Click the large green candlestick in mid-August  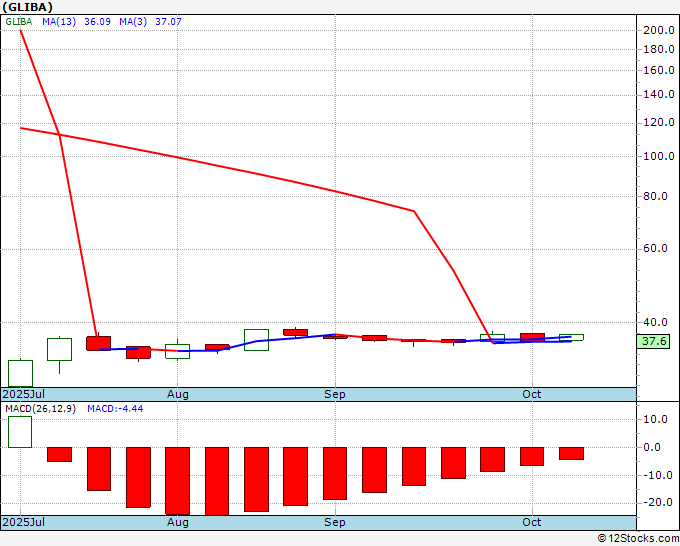tap(256, 340)
